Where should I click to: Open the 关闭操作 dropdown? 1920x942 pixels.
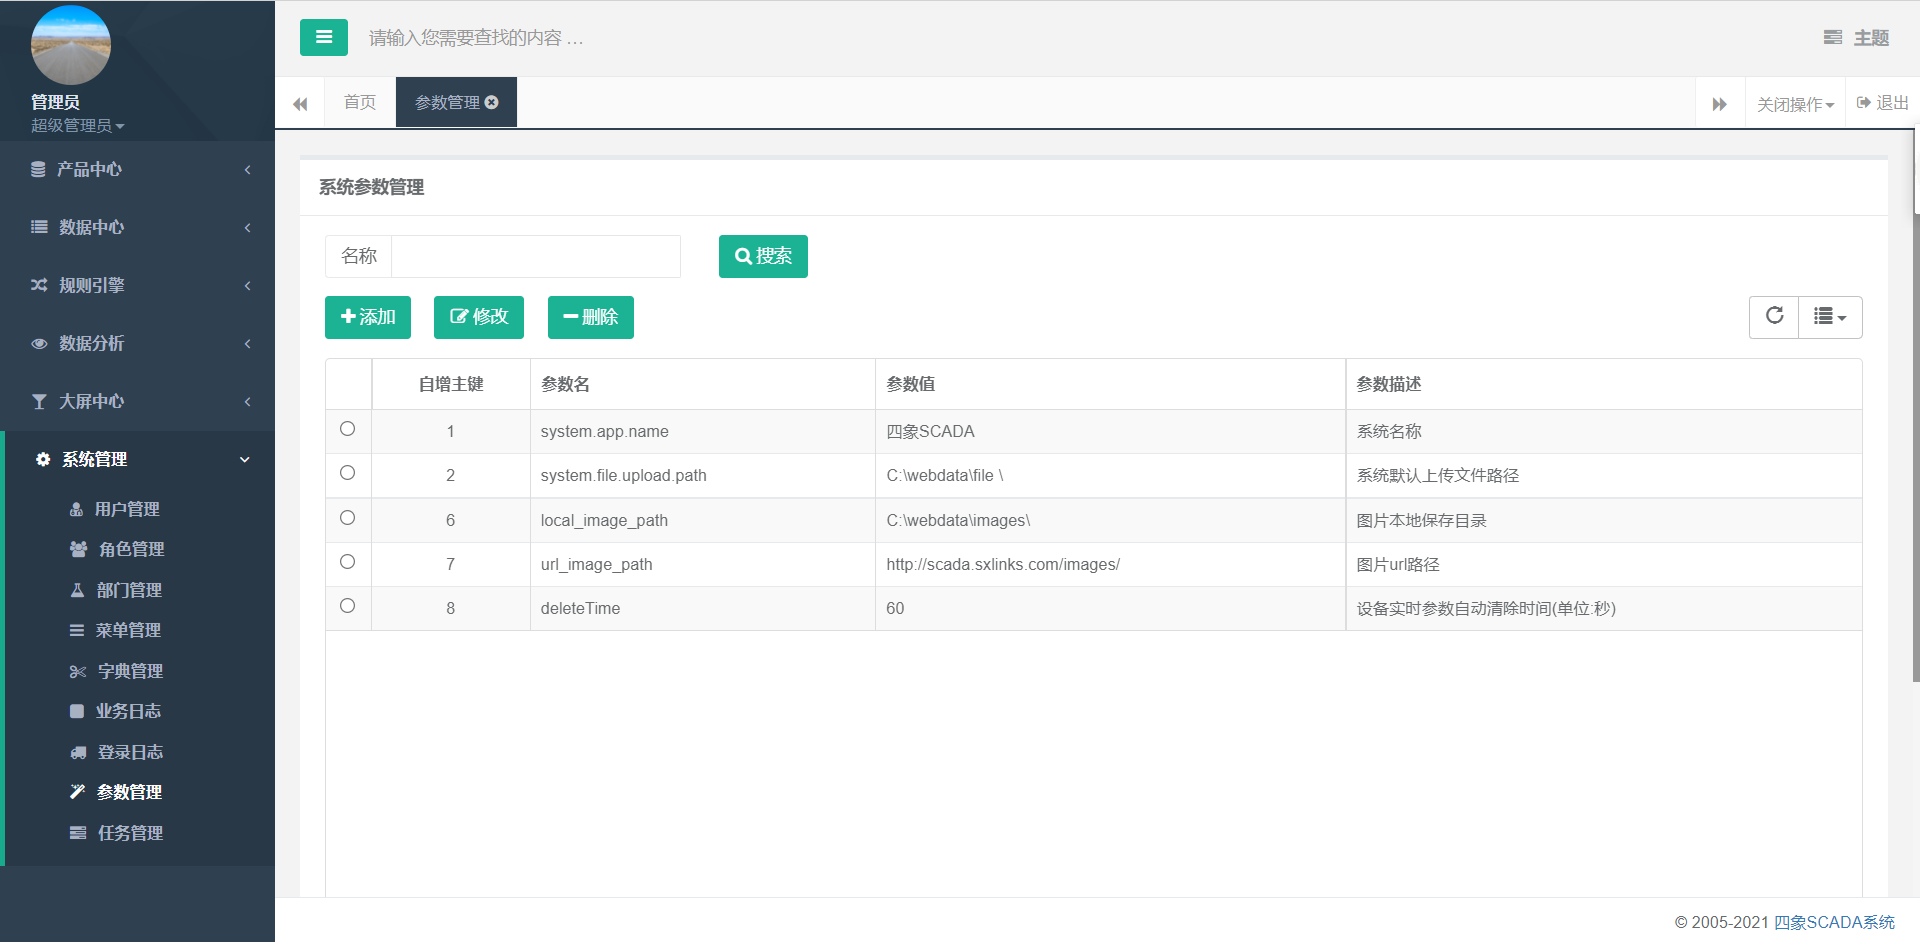tap(1795, 104)
